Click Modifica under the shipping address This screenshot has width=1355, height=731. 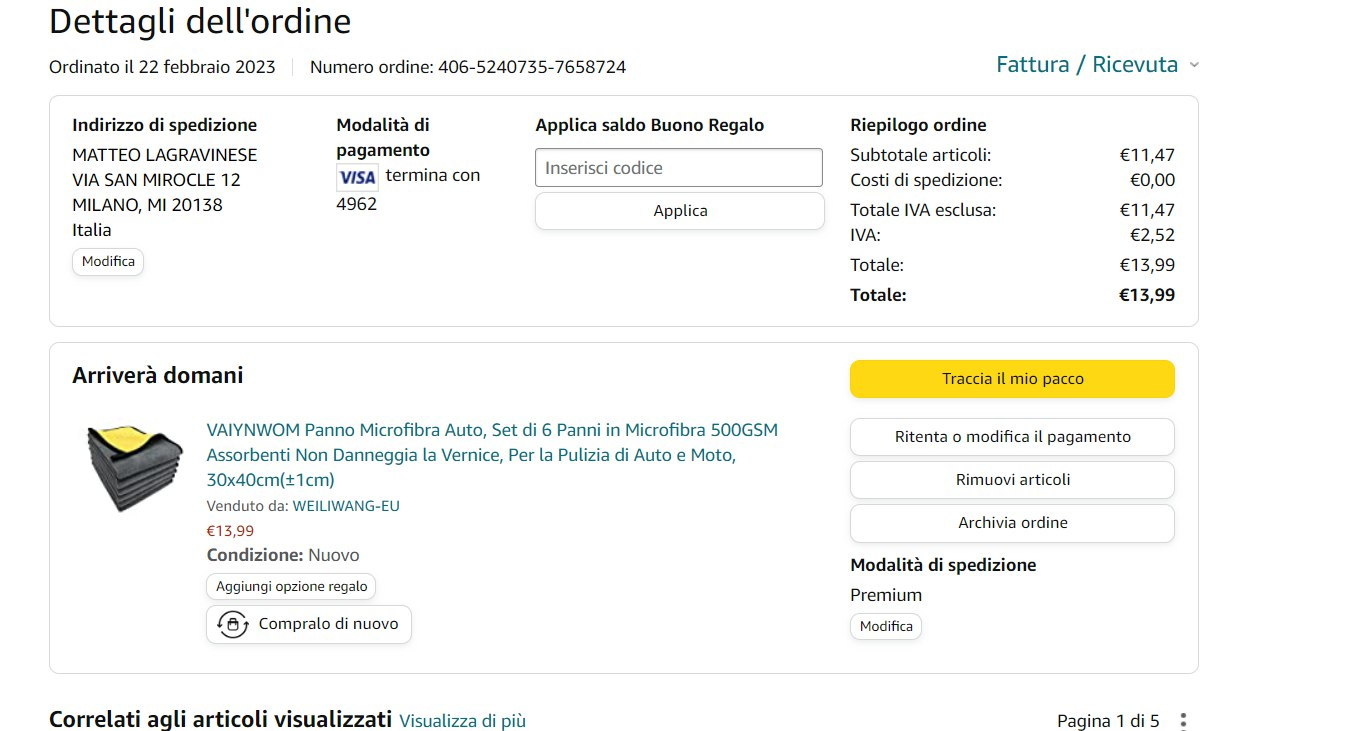108,262
